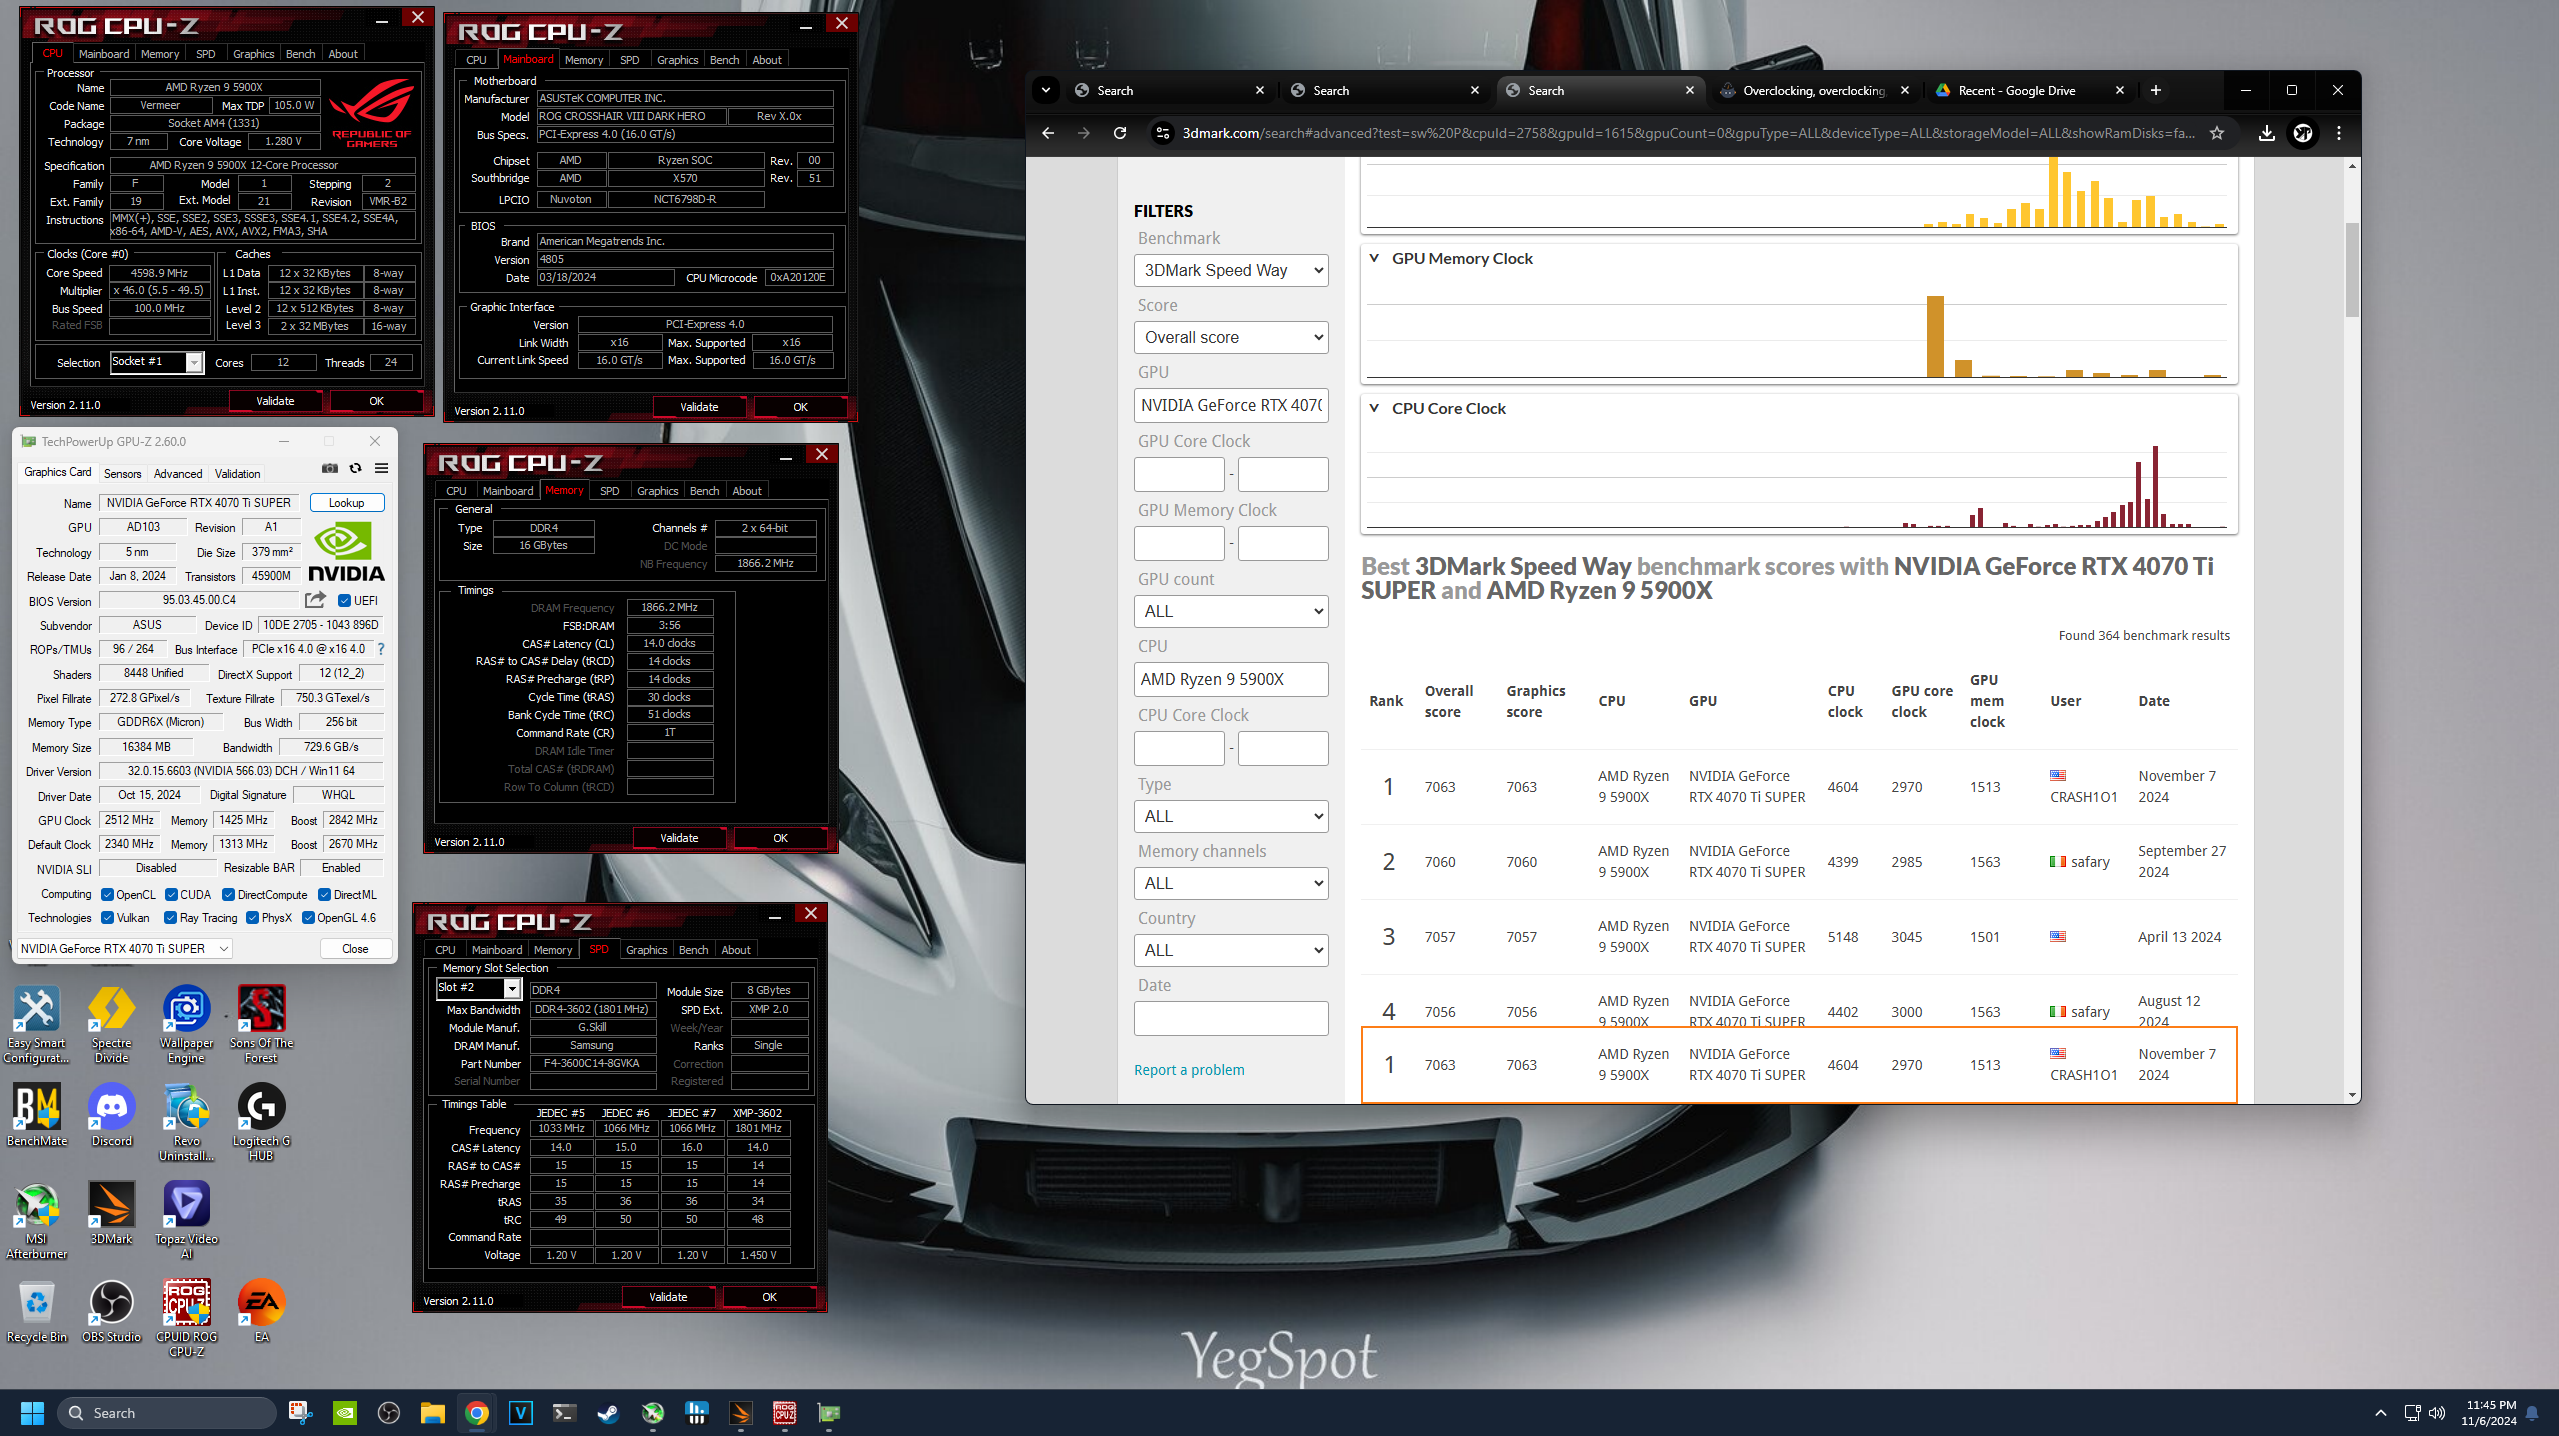Toggle PhysX checkbox in GPU-Z
The width and height of the screenshot is (2559, 1436).
click(x=253, y=918)
